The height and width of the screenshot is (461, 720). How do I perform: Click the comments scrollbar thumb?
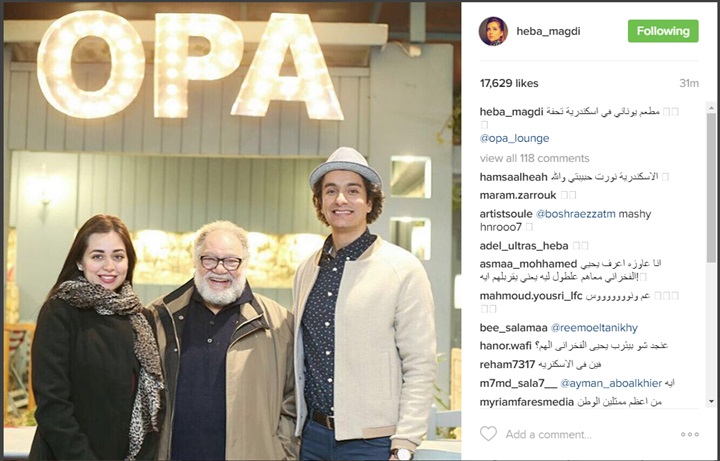point(711,188)
